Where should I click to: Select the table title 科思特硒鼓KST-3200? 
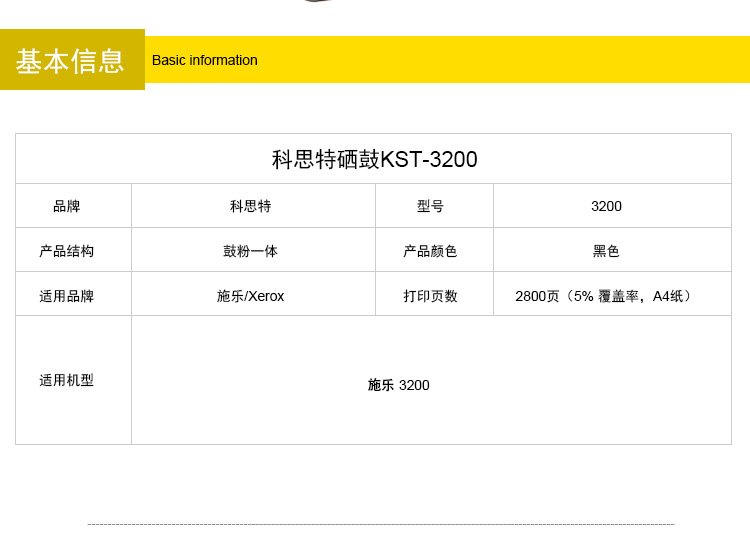coord(374,159)
